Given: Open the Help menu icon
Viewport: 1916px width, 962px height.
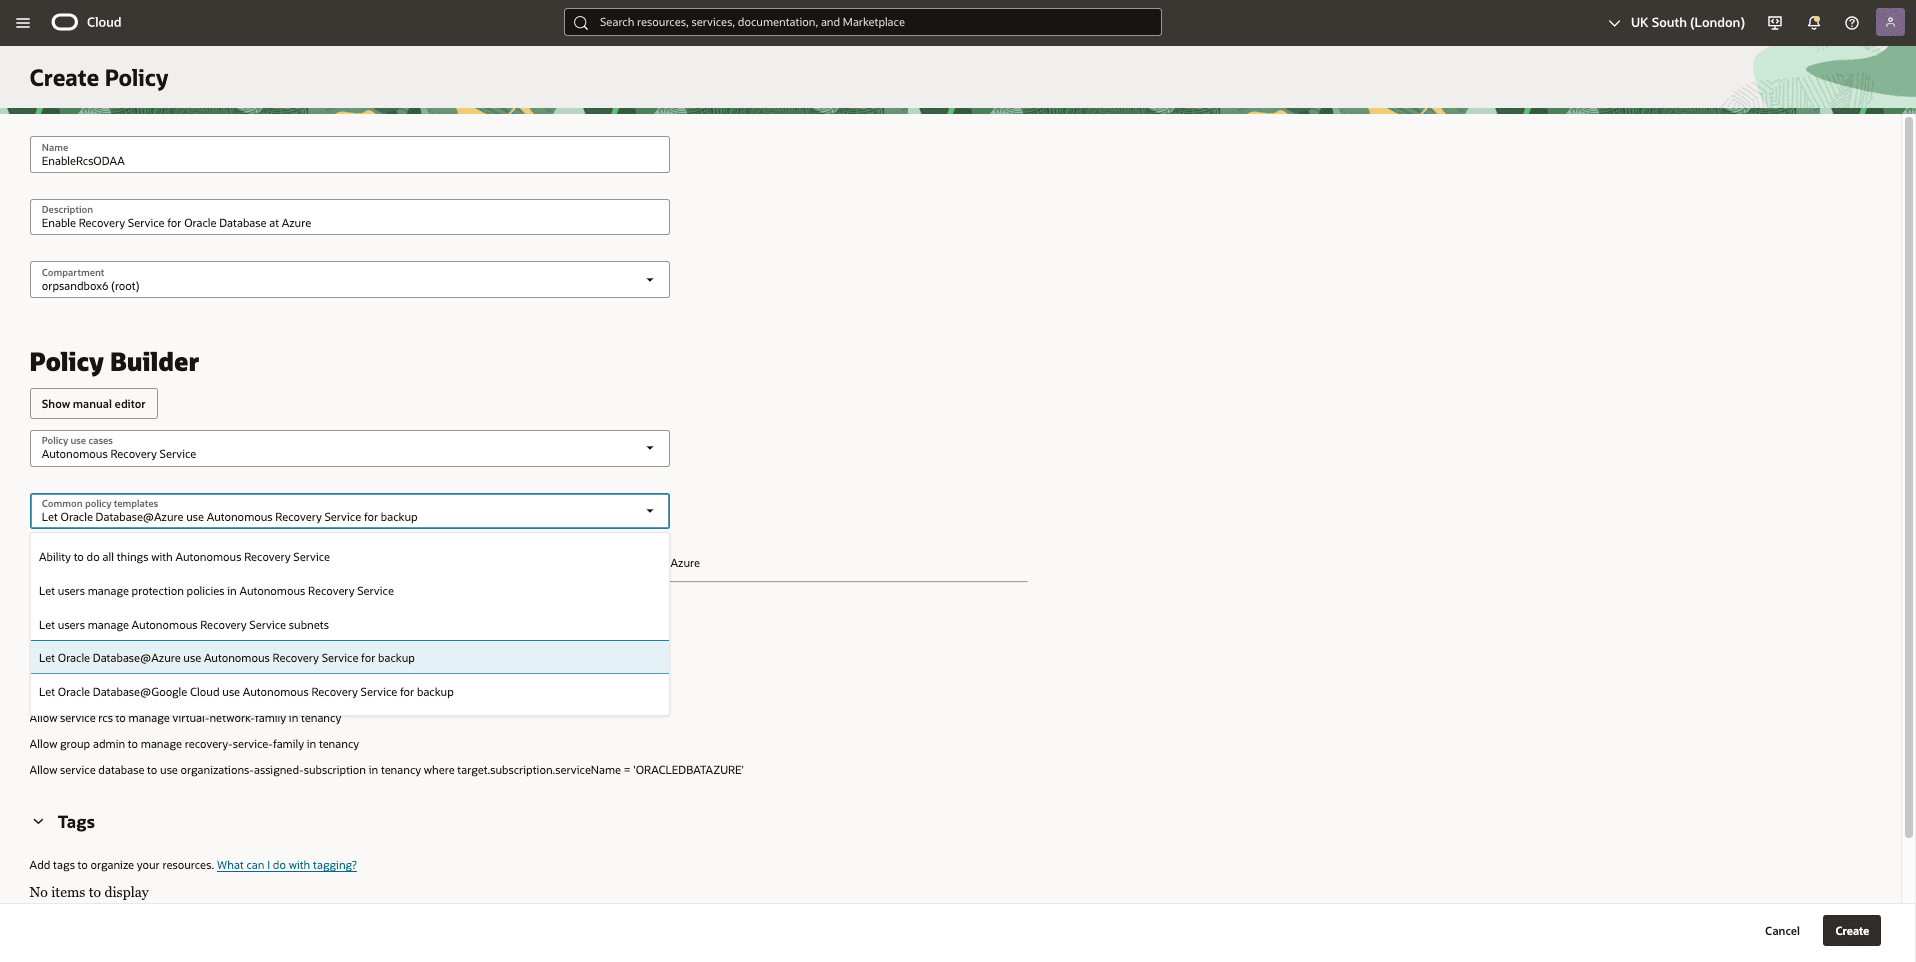Looking at the screenshot, I should click(1852, 21).
